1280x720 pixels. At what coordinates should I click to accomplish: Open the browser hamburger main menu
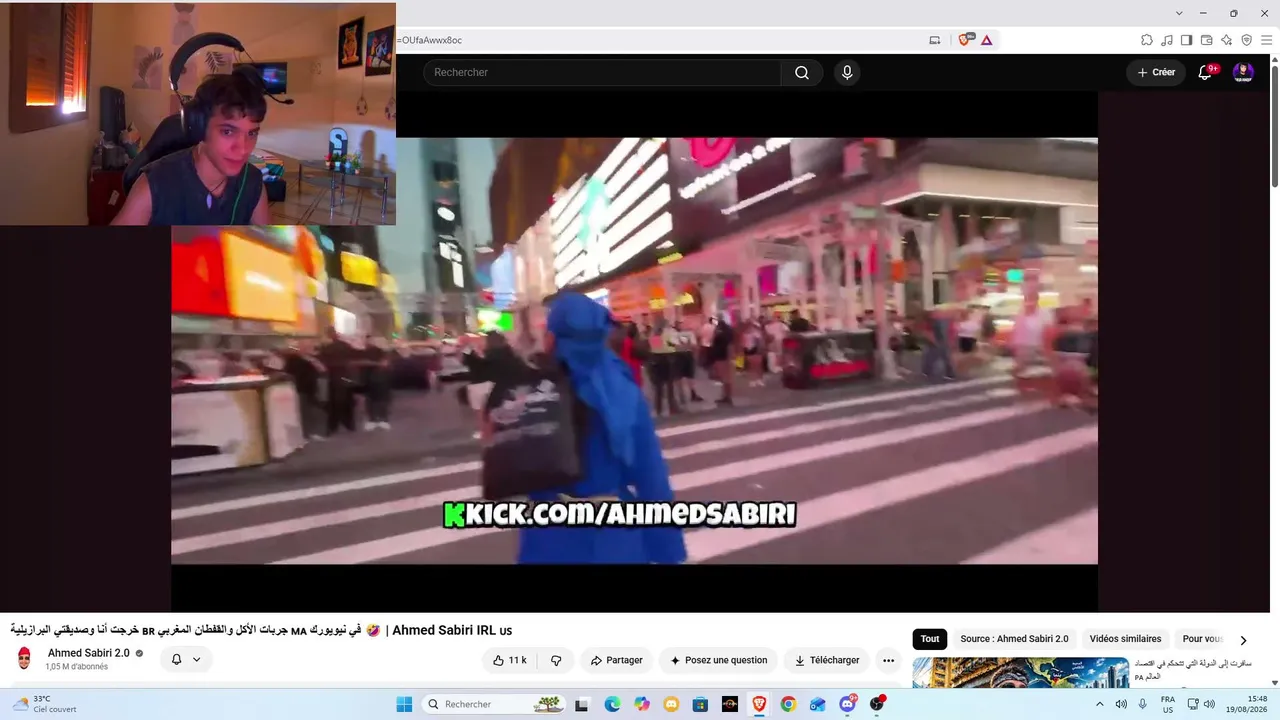(x=1266, y=40)
